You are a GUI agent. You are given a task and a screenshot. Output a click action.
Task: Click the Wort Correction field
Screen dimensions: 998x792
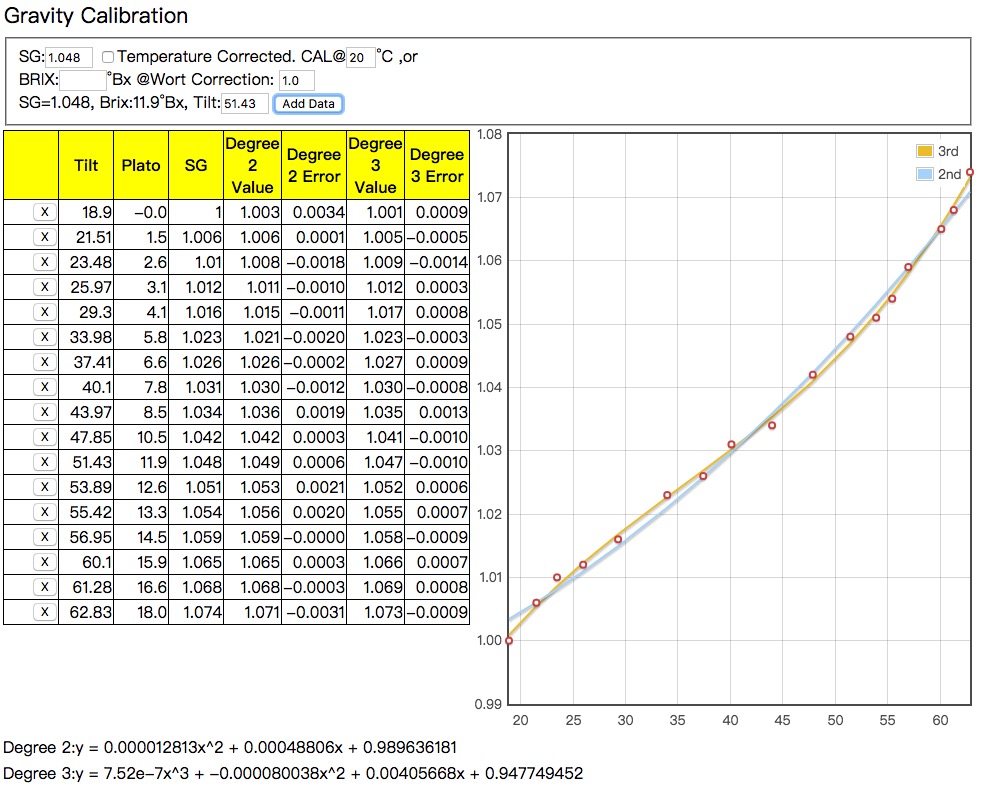click(x=297, y=80)
